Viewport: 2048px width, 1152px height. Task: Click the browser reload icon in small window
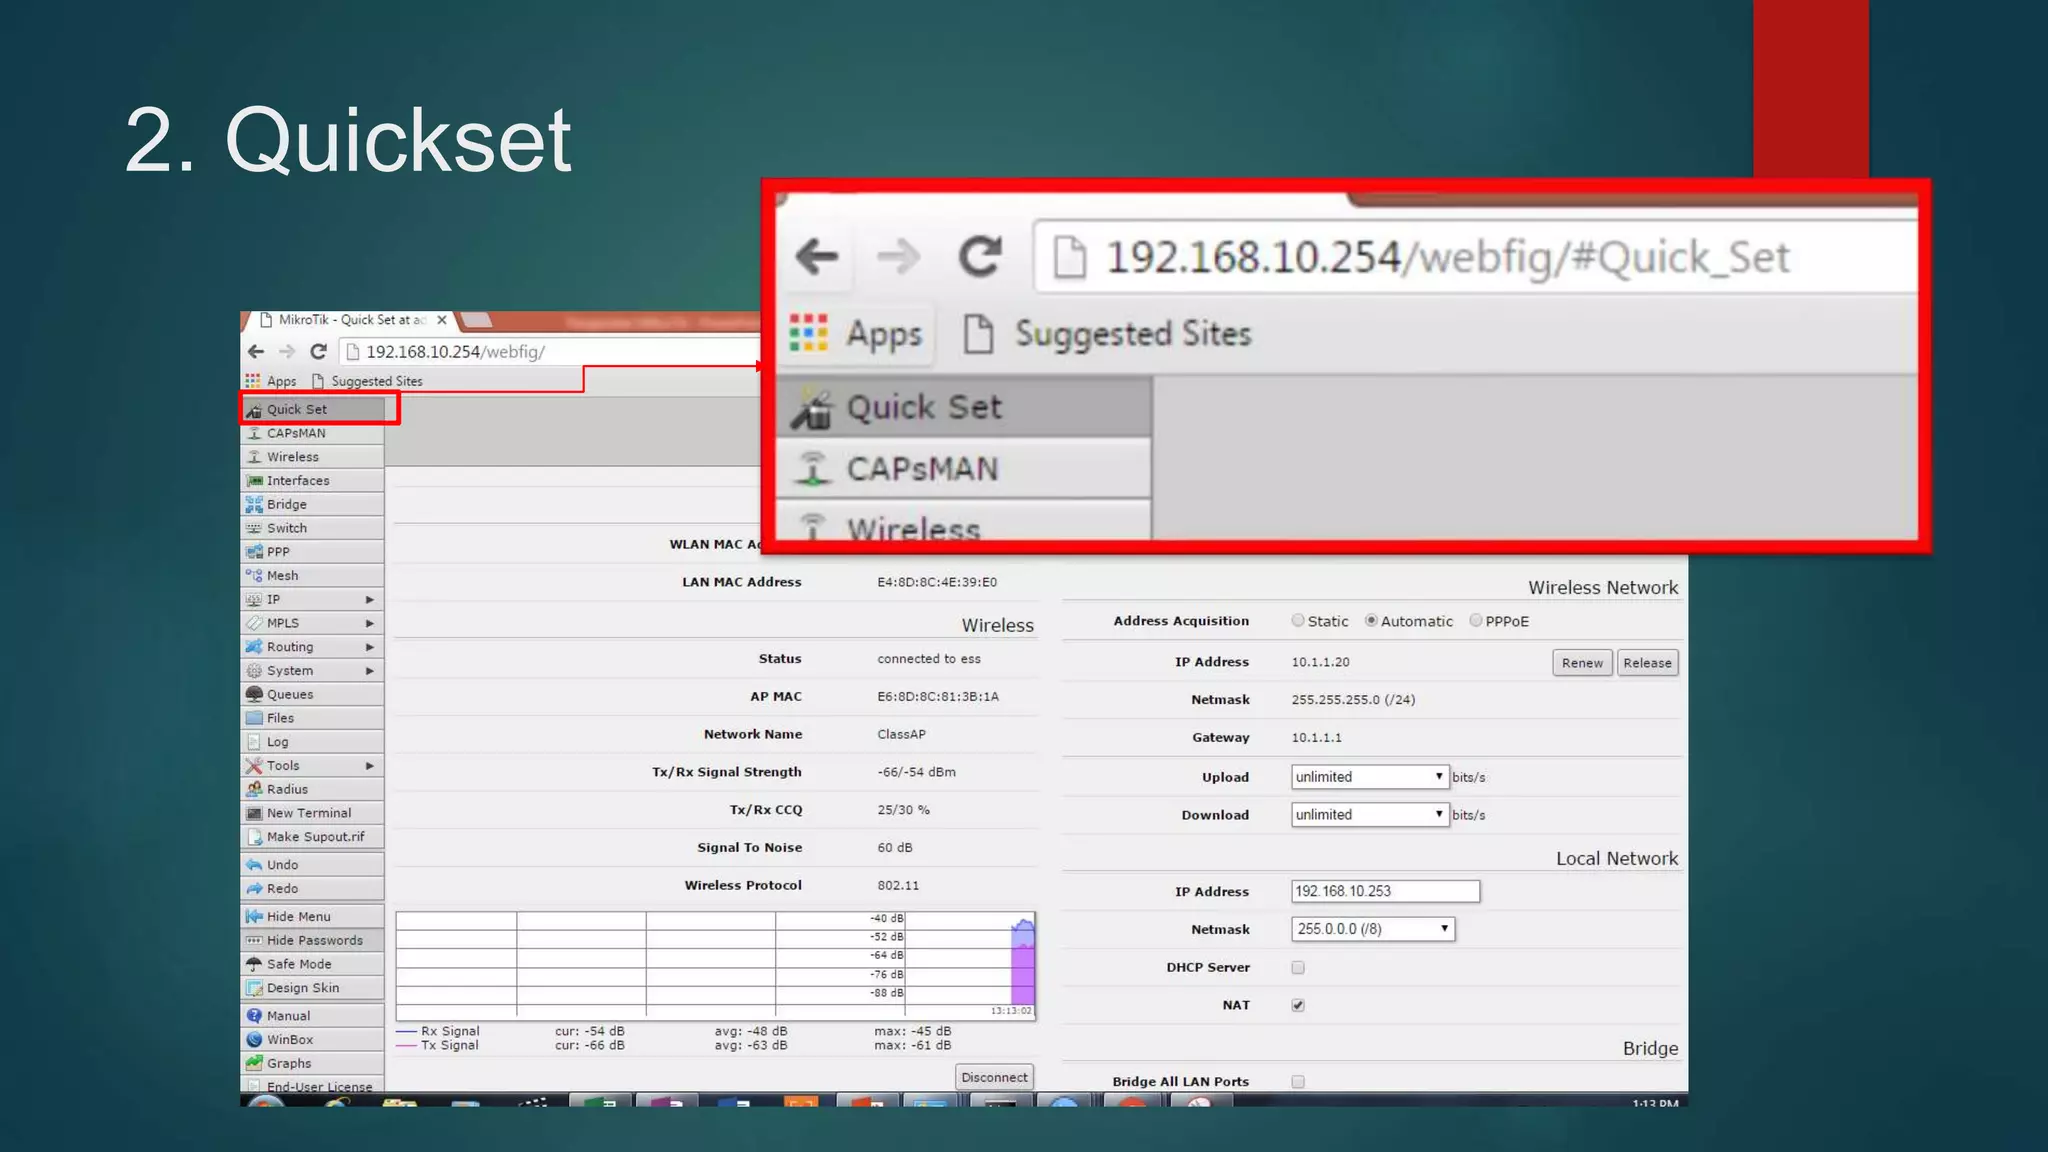coord(318,352)
